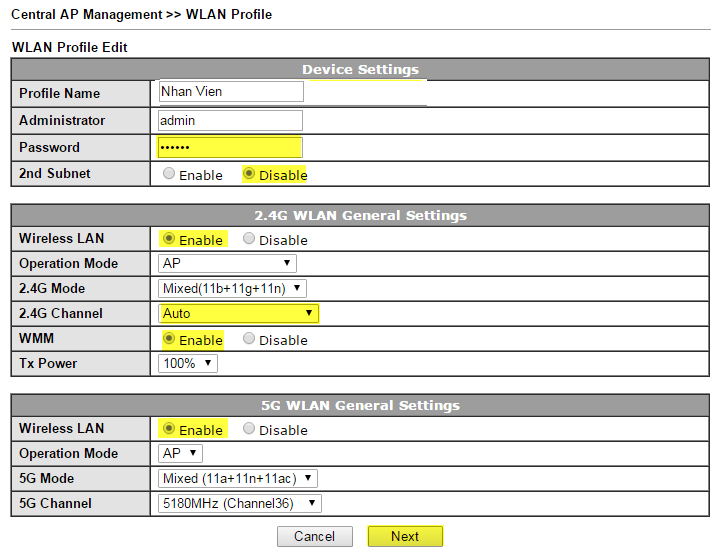This screenshot has height=553, width=721.
Task: Disable 5G Wireless LAN radio
Action: pos(249,428)
